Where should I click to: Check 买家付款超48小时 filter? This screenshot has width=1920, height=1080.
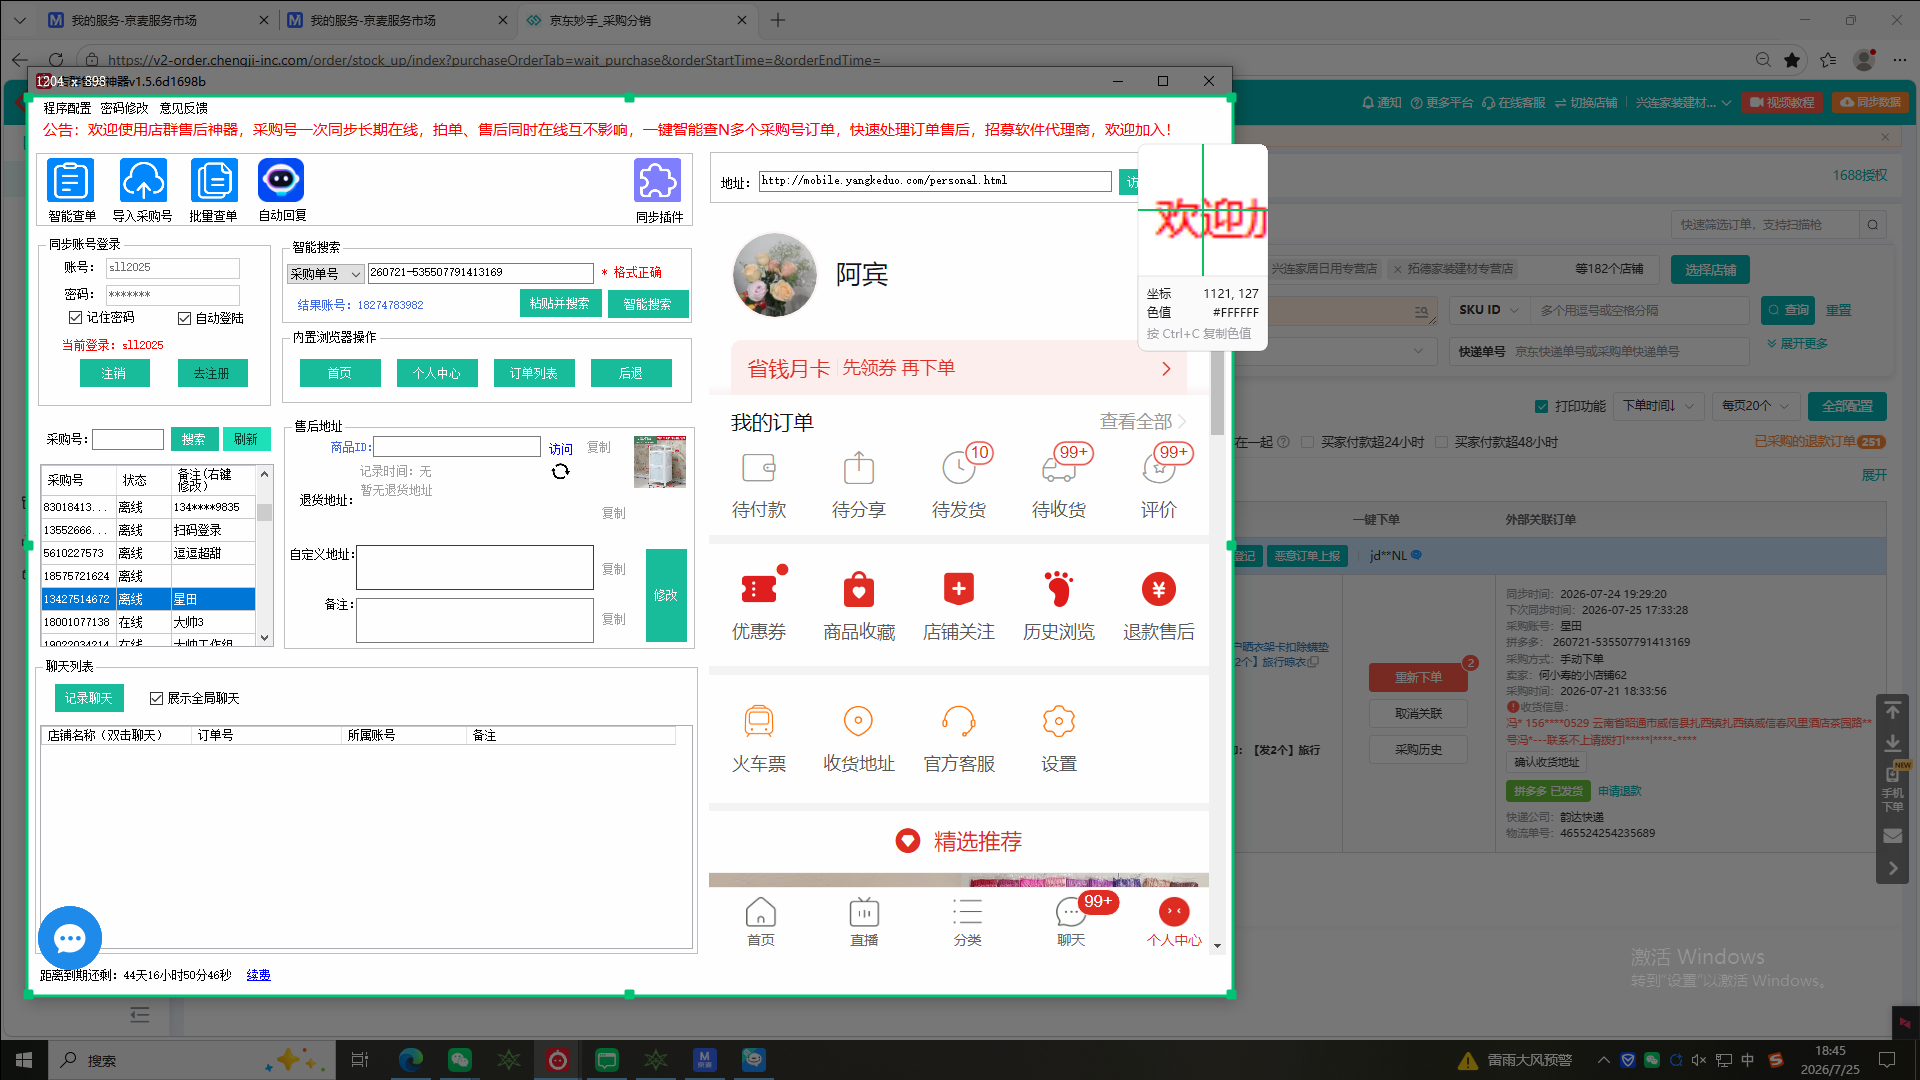[x=1441, y=442]
